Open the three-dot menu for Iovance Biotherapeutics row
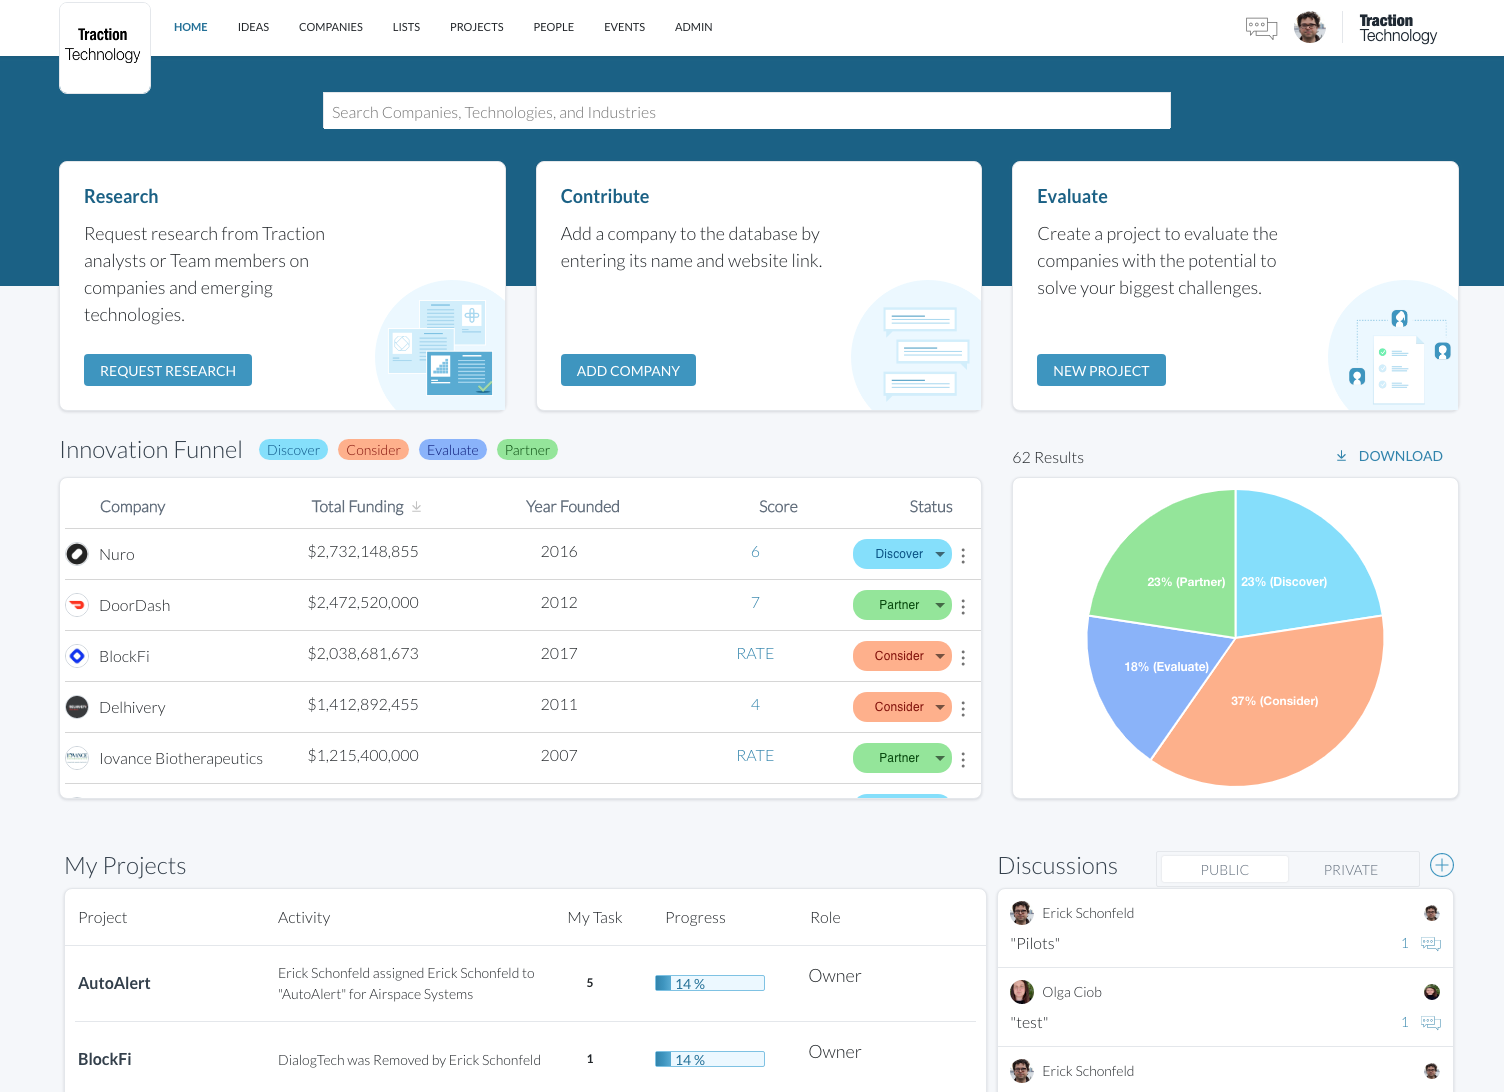 (x=963, y=759)
